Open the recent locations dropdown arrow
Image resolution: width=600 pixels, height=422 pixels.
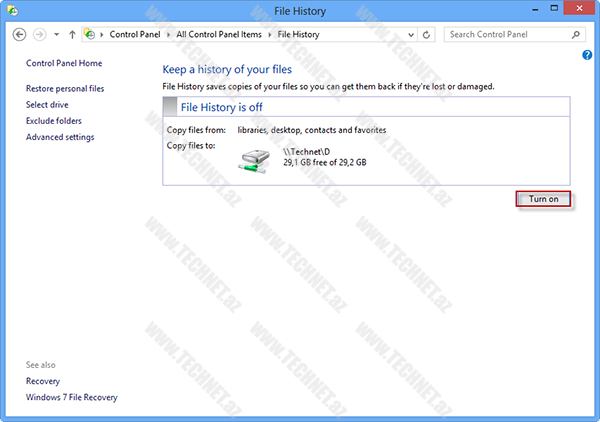click(x=57, y=34)
